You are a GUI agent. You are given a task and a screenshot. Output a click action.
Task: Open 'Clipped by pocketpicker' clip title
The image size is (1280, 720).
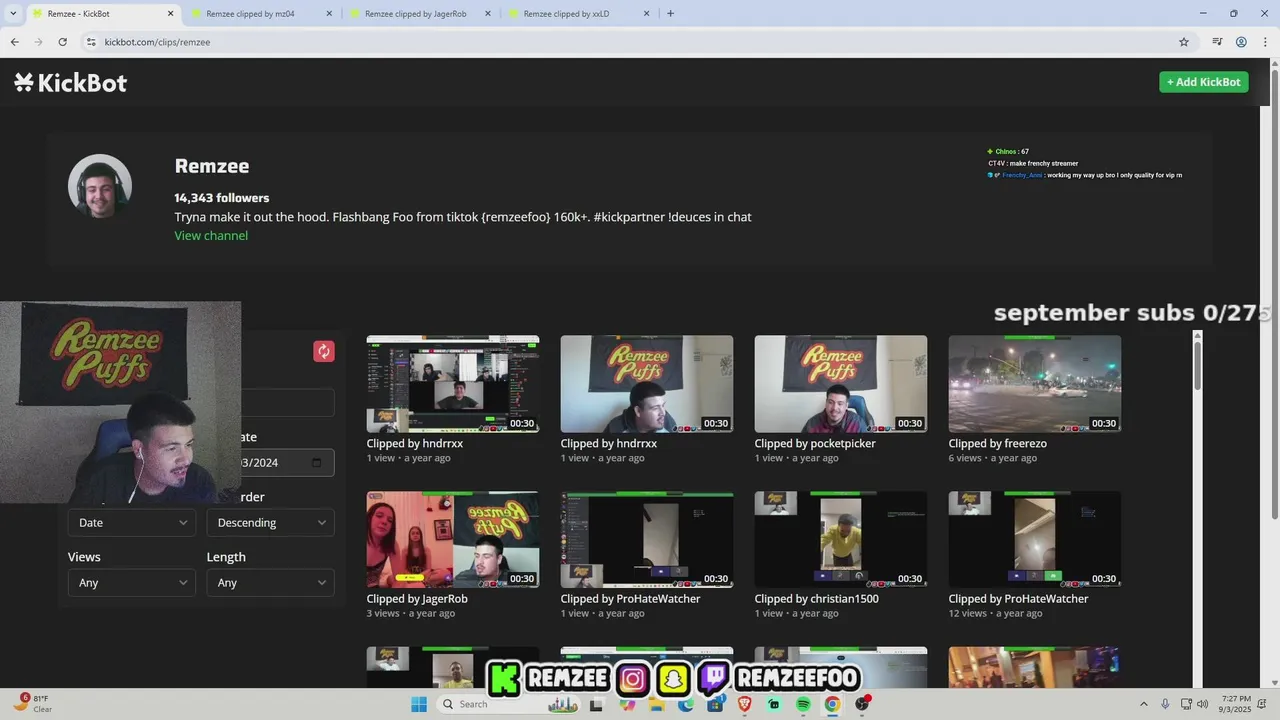pyautogui.click(x=815, y=443)
